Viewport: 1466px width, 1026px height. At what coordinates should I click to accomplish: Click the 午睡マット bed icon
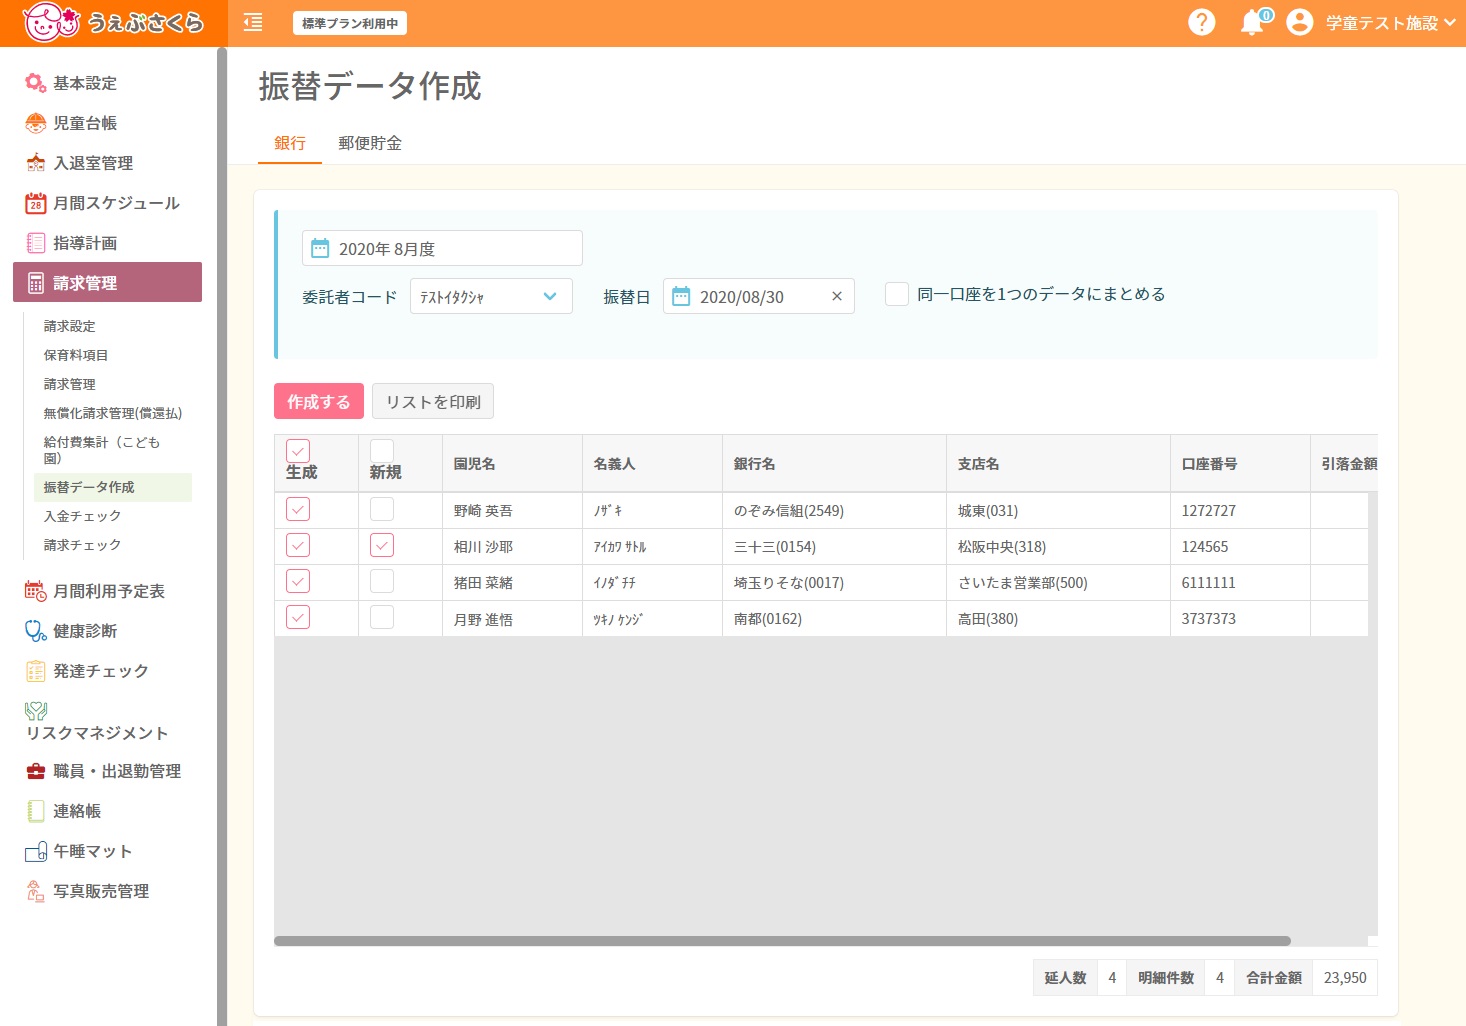36,851
